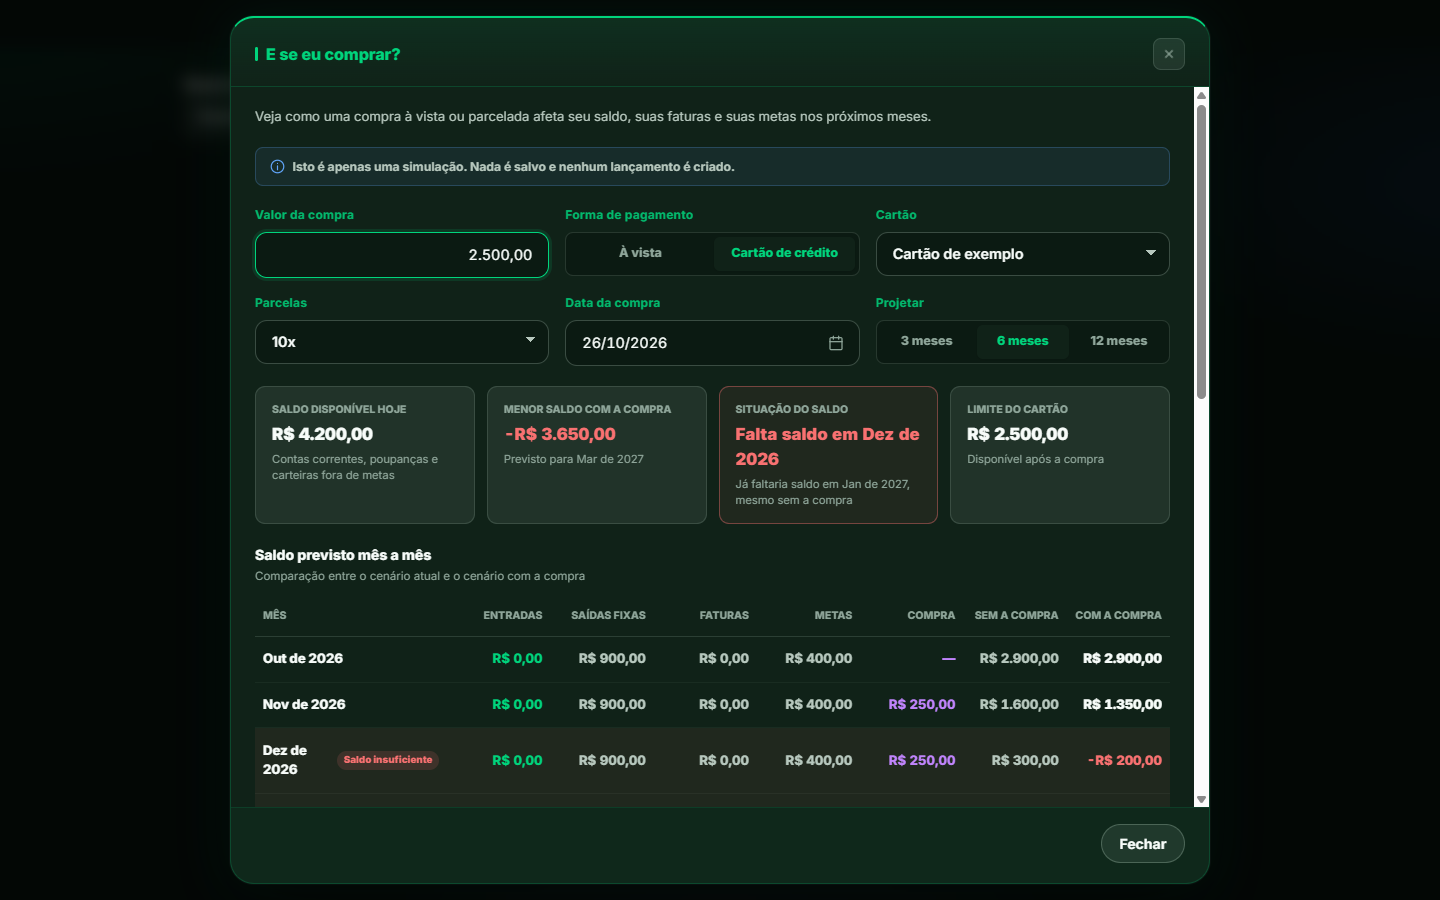Click the 'R$ 300,00' value in Dez row
Viewport: 1440px width, 900px height.
[x=1025, y=761]
